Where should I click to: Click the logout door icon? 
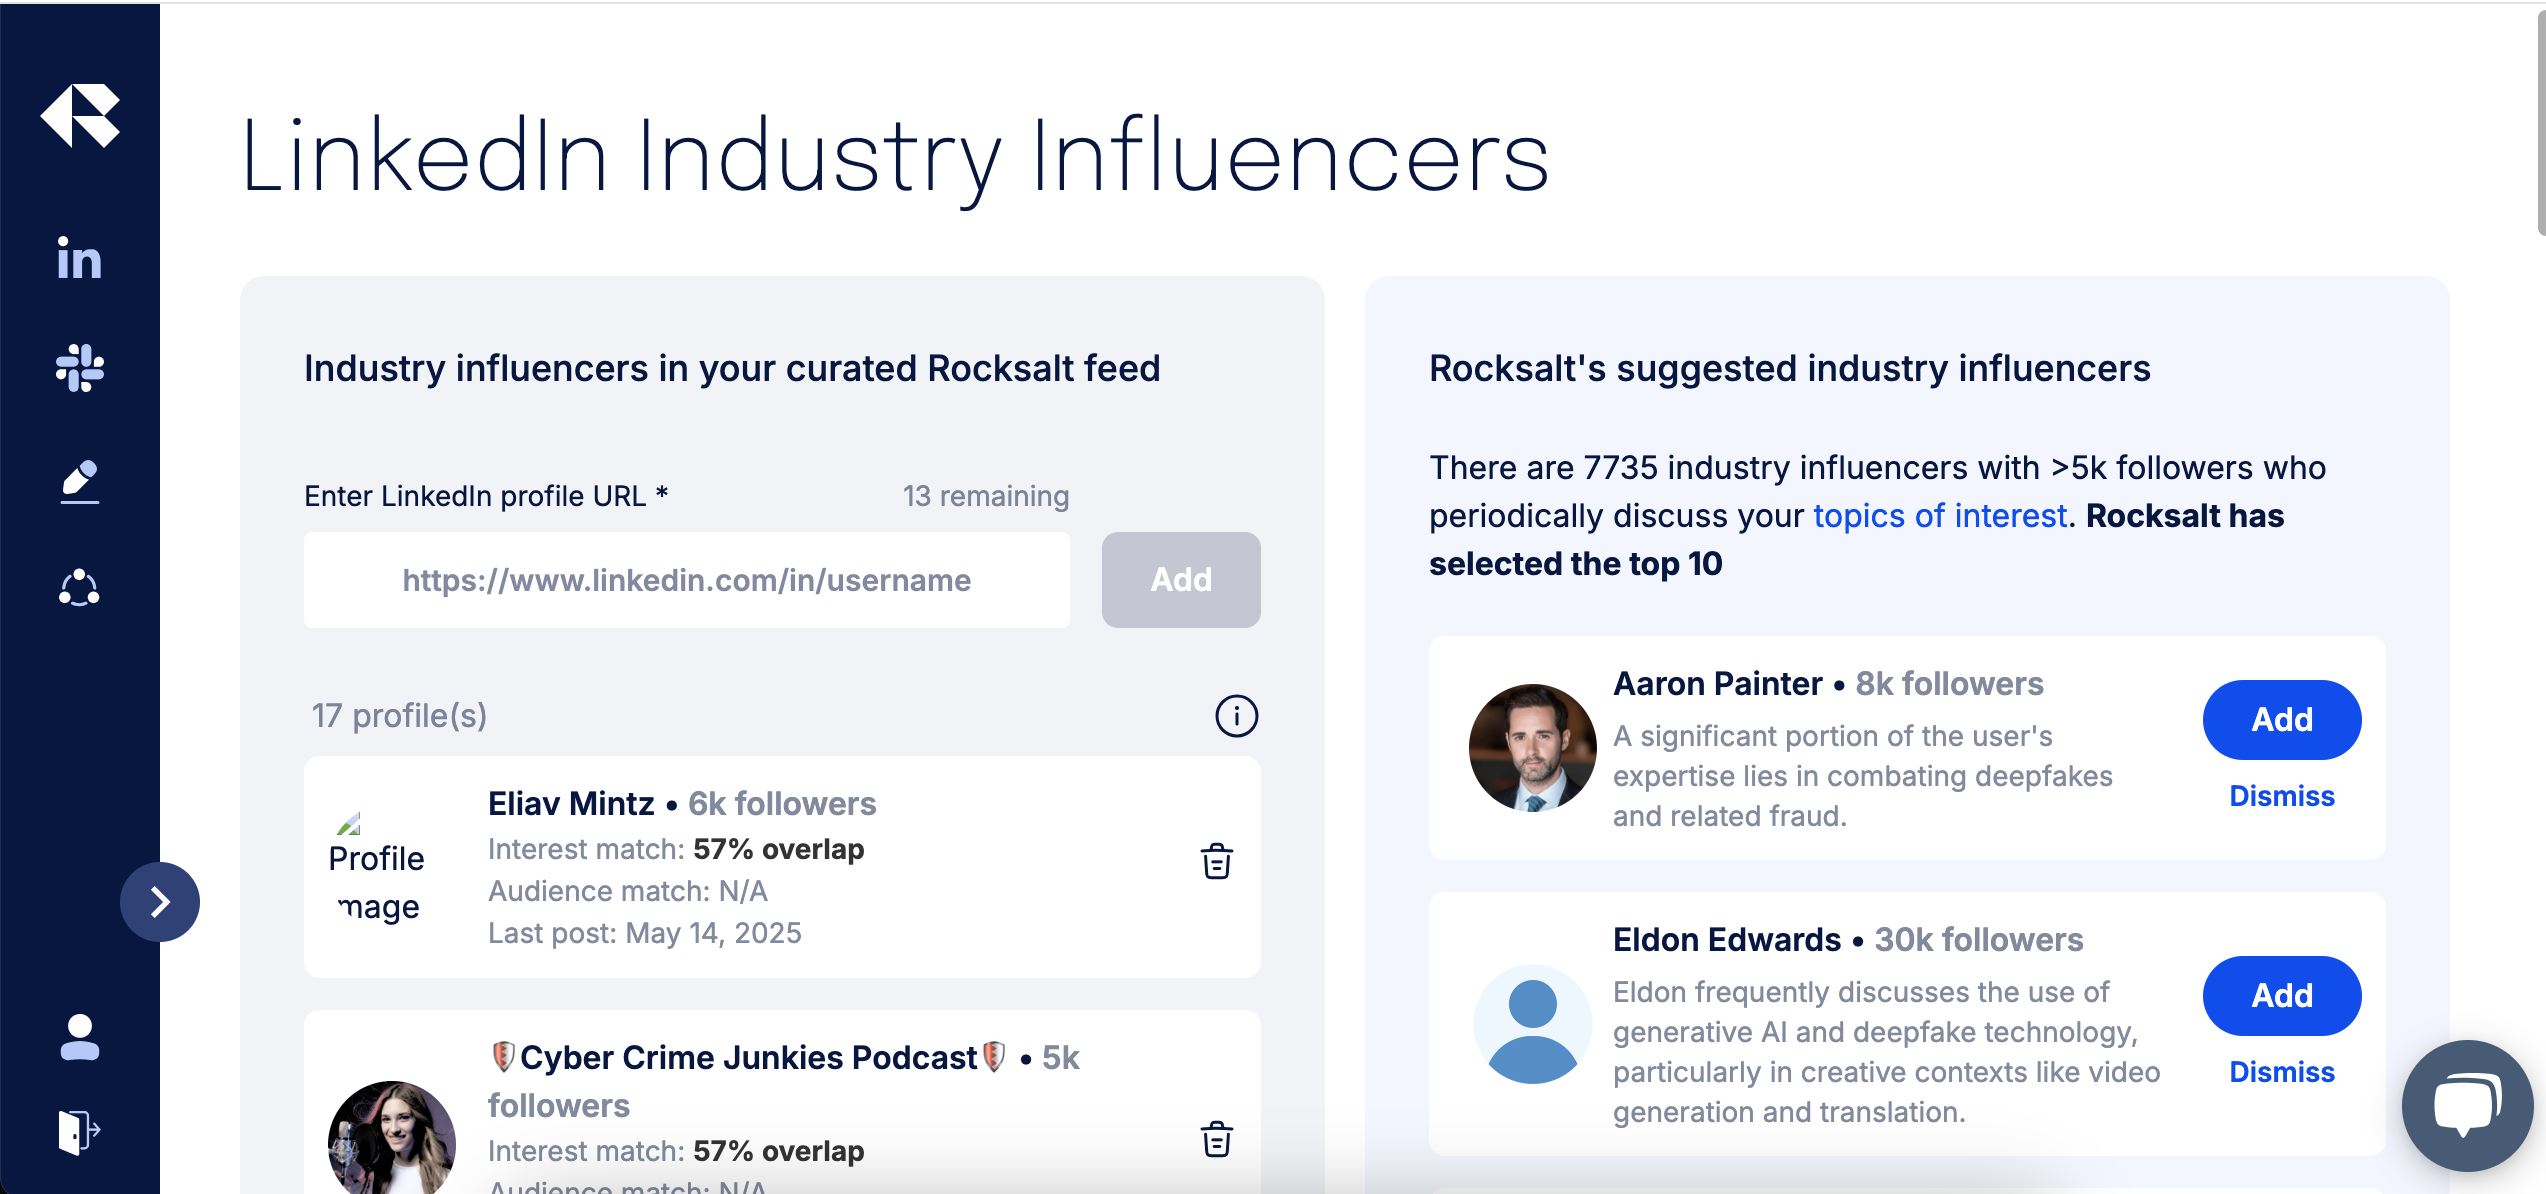(80, 1132)
